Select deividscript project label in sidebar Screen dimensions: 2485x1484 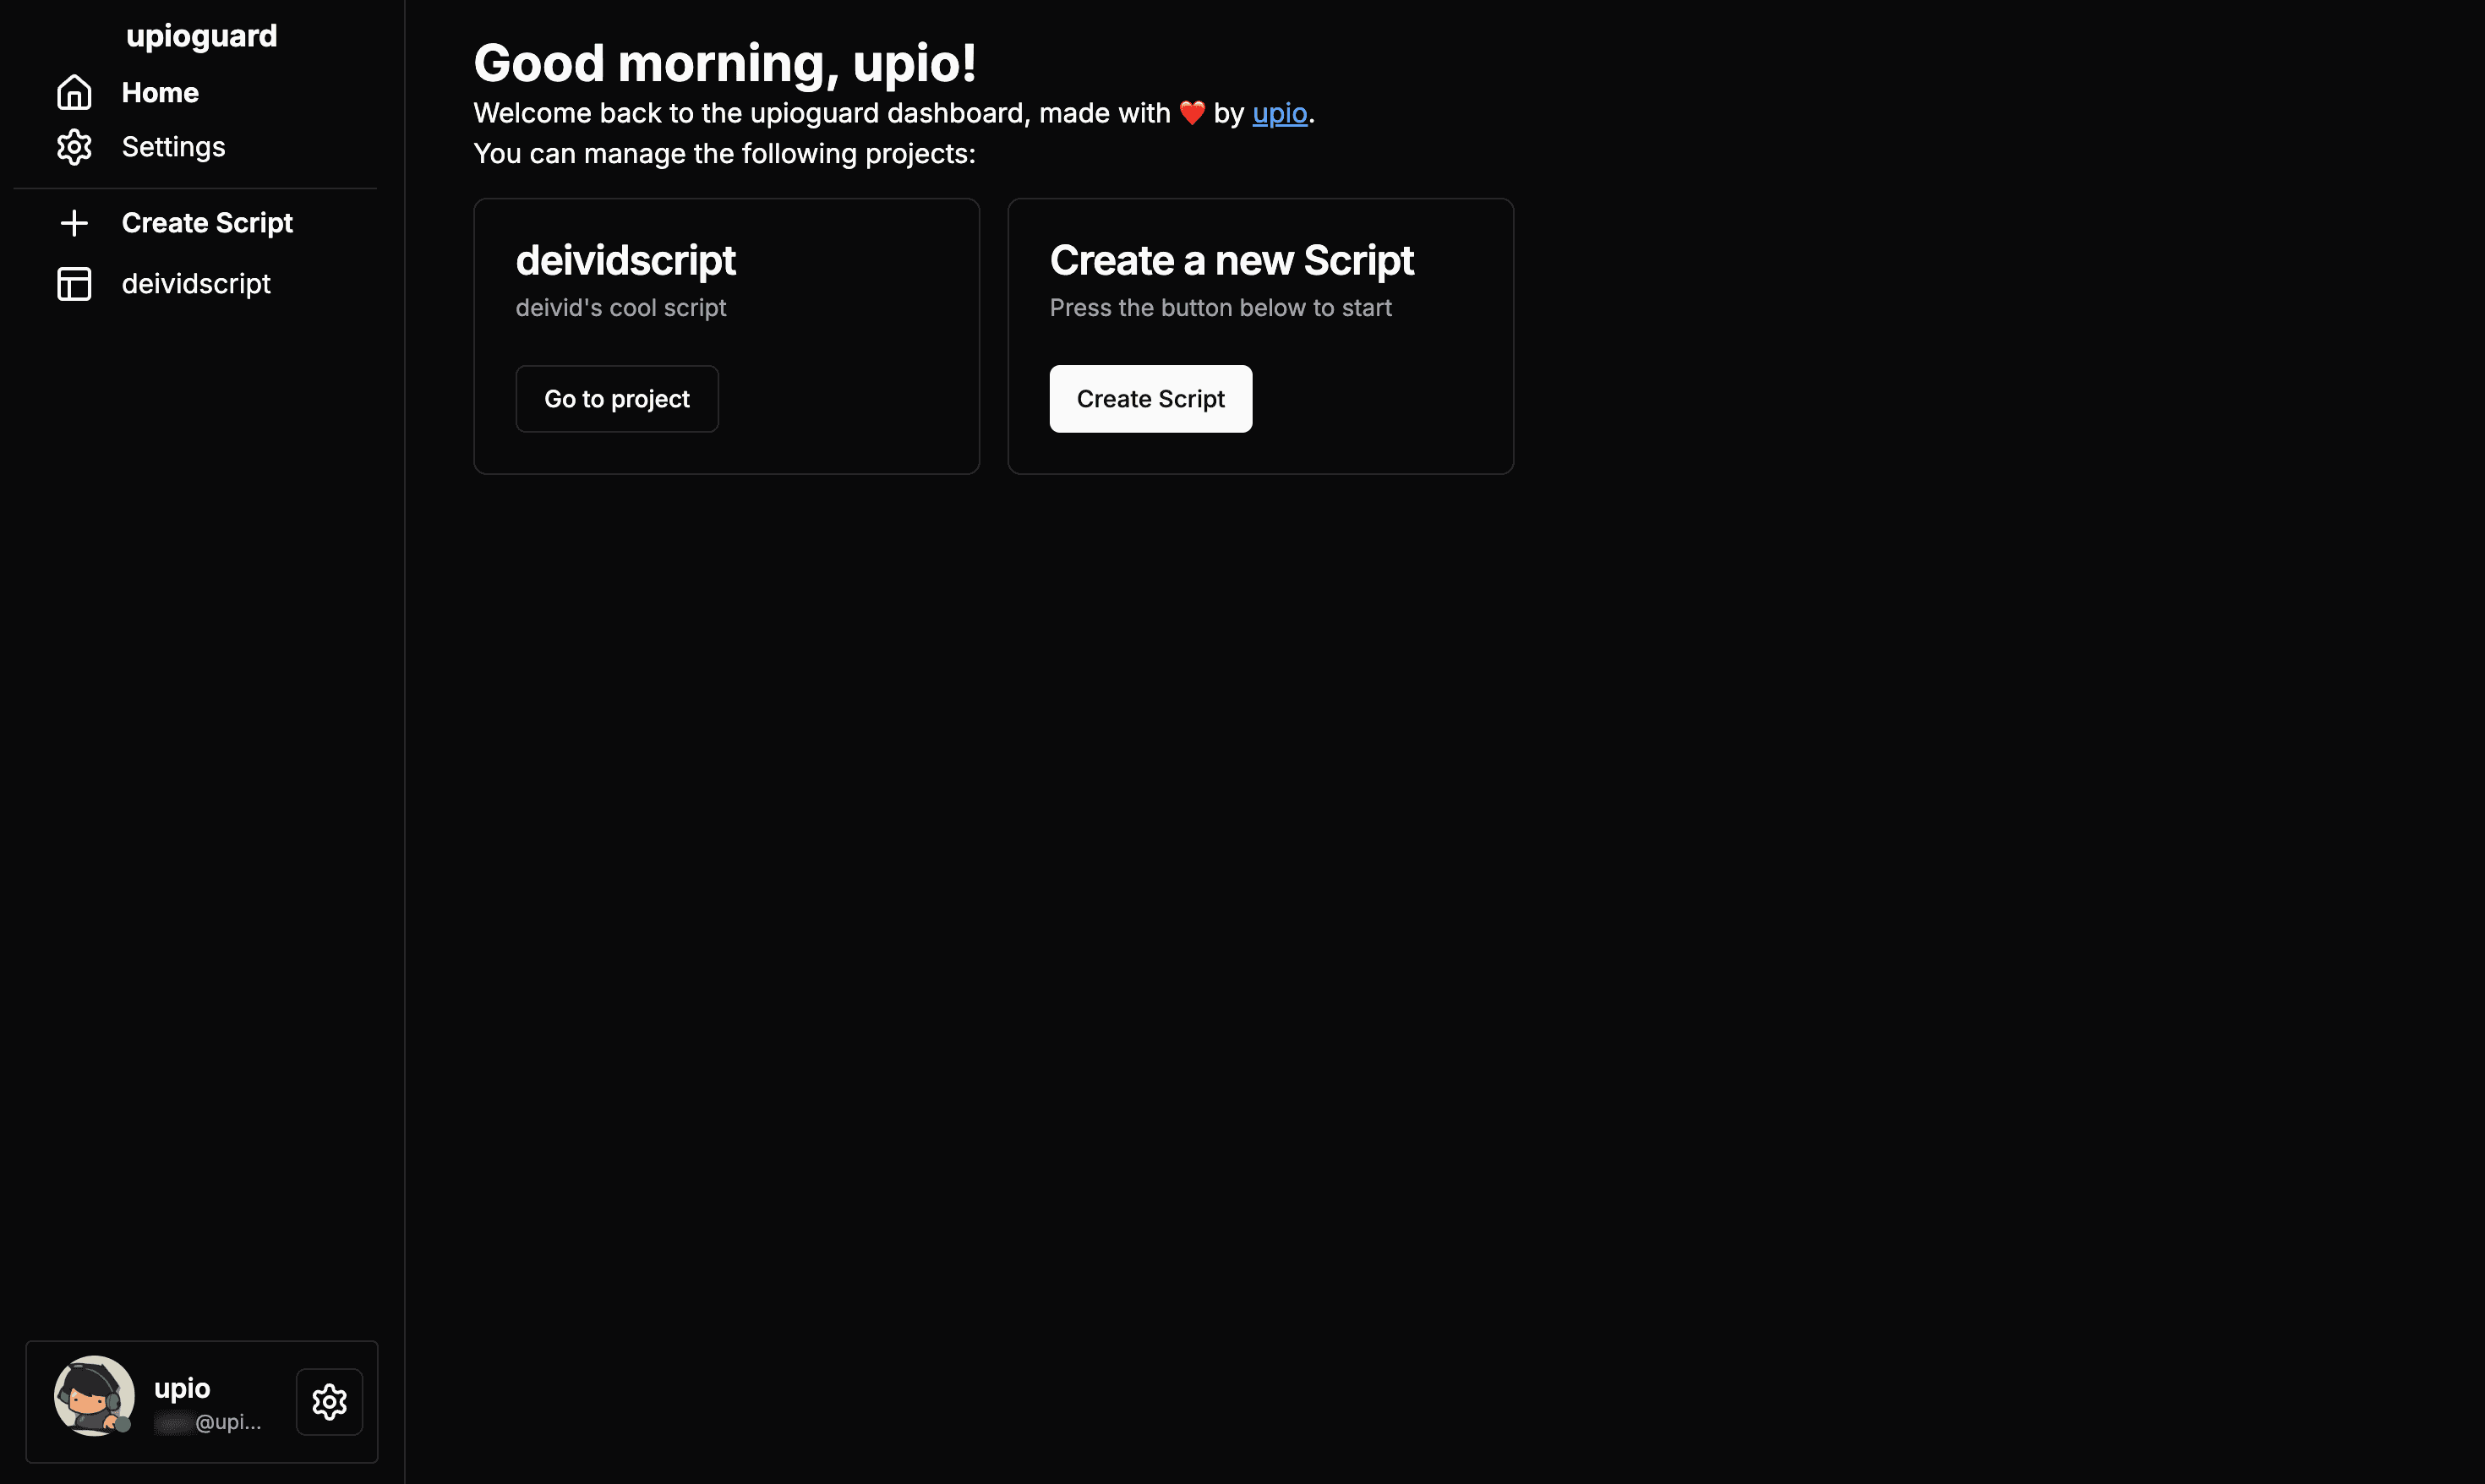click(196, 284)
